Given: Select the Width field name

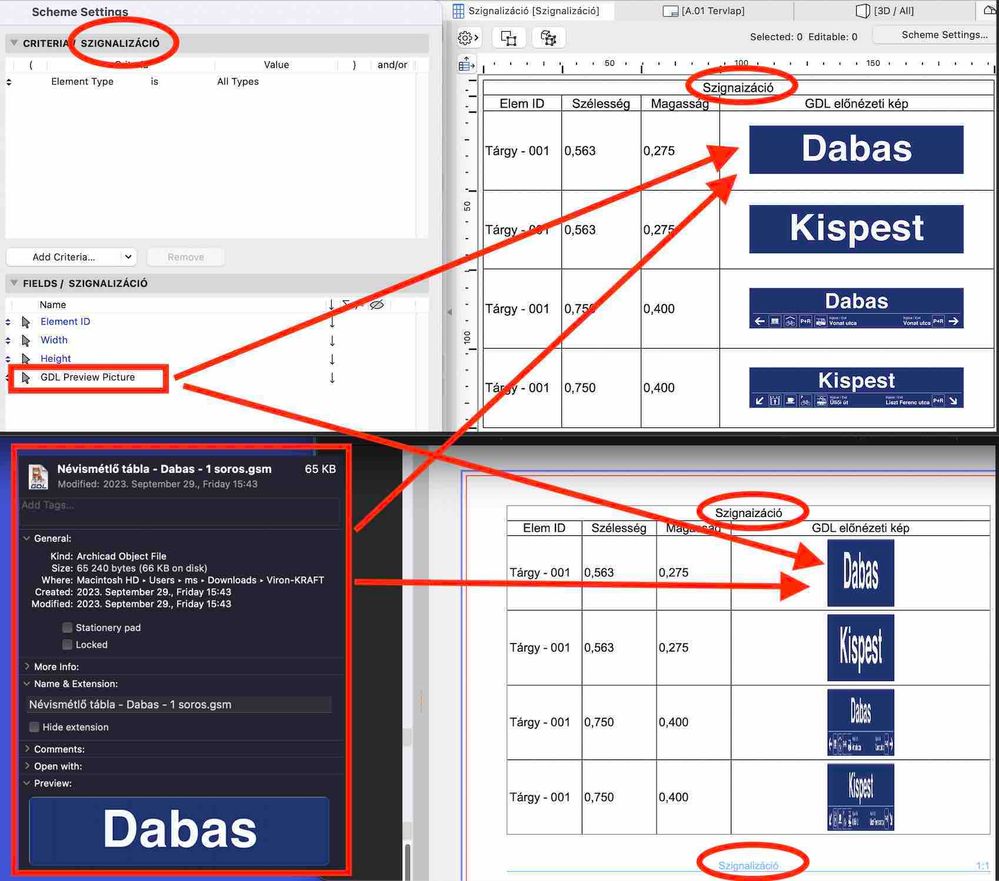Looking at the screenshot, I should pos(54,340).
